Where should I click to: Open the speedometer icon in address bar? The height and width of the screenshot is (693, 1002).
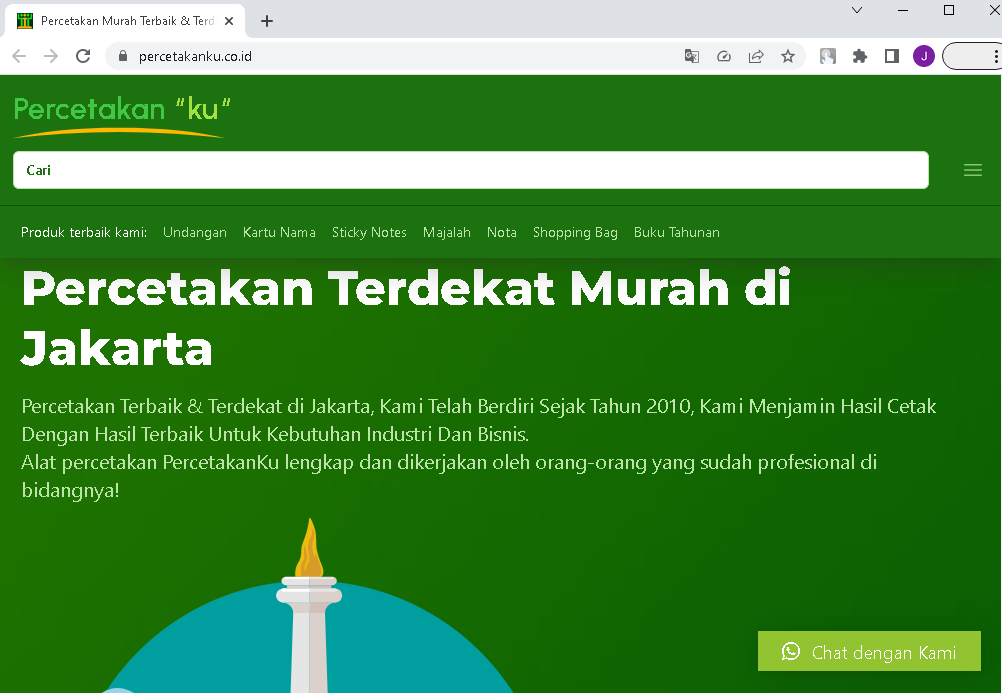click(x=723, y=56)
